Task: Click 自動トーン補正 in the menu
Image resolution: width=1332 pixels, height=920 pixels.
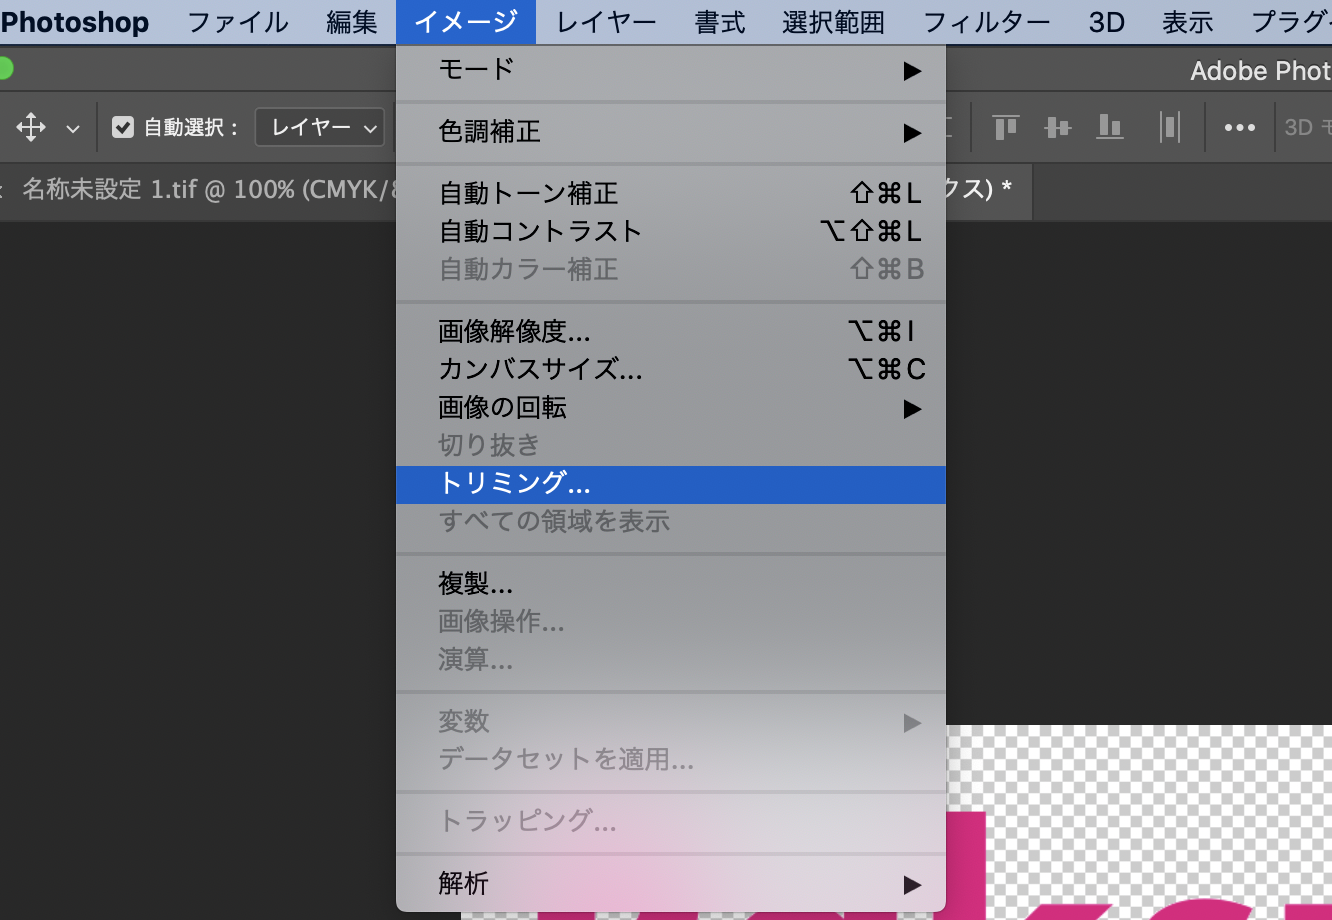Action: (x=670, y=193)
